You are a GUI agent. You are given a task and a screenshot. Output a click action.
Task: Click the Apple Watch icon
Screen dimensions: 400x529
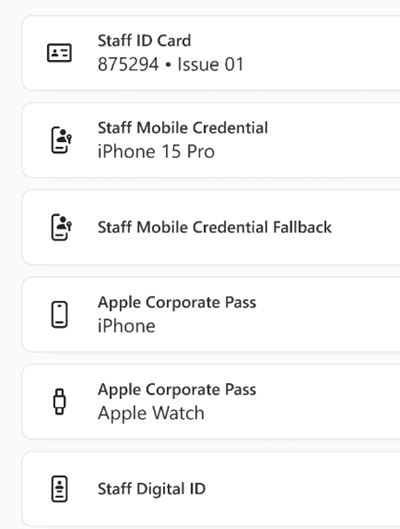tap(60, 401)
